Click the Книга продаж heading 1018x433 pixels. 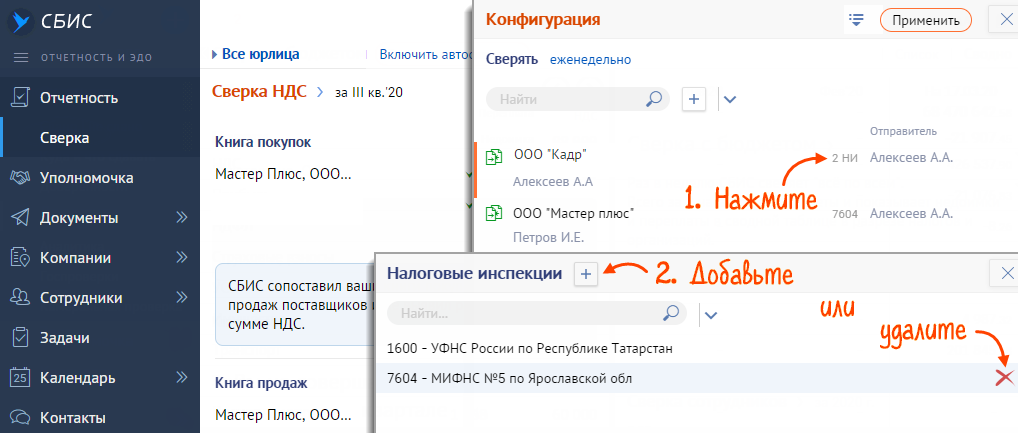(x=261, y=383)
